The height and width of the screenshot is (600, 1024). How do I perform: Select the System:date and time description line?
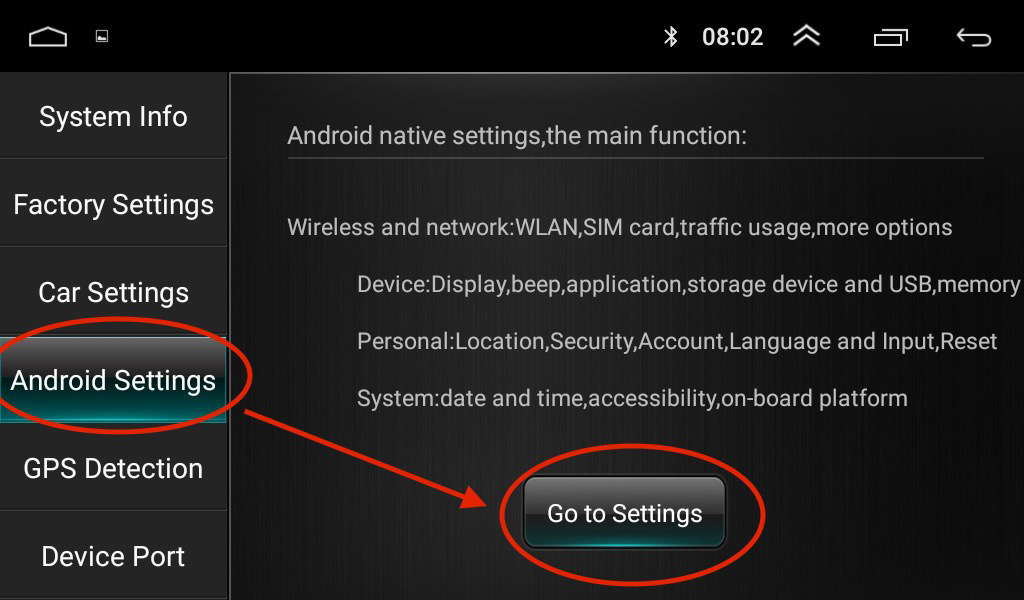632,398
